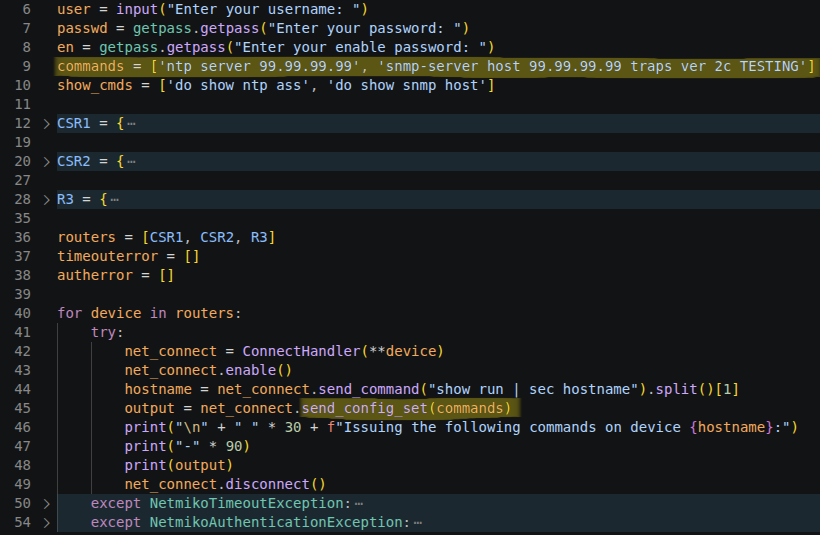Click the ellipsis after R3 = {
The width and height of the screenshot is (820, 535).
[115, 200]
